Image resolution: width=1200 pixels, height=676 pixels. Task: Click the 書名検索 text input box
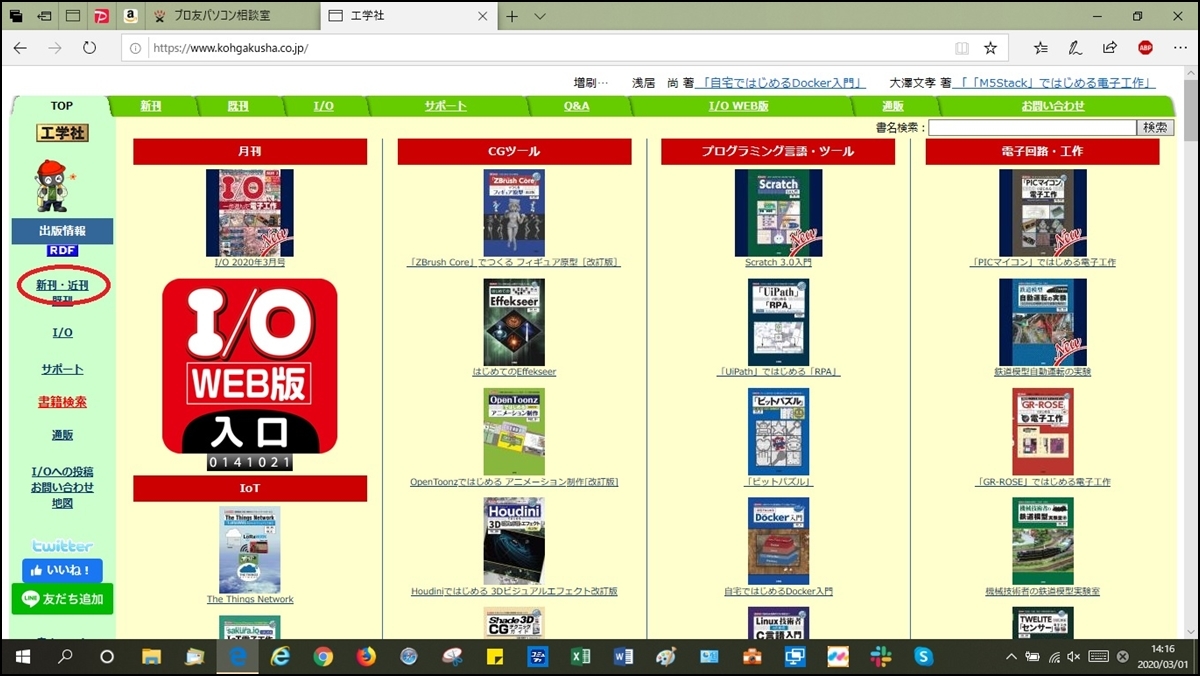coord(1032,128)
